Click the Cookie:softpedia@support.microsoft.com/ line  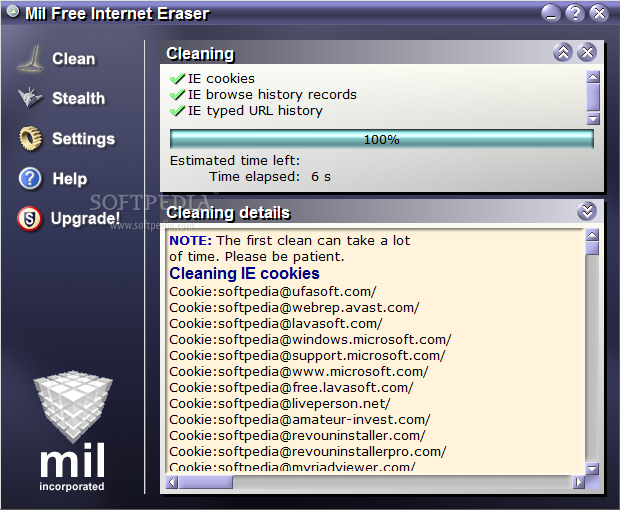pyautogui.click(x=307, y=355)
